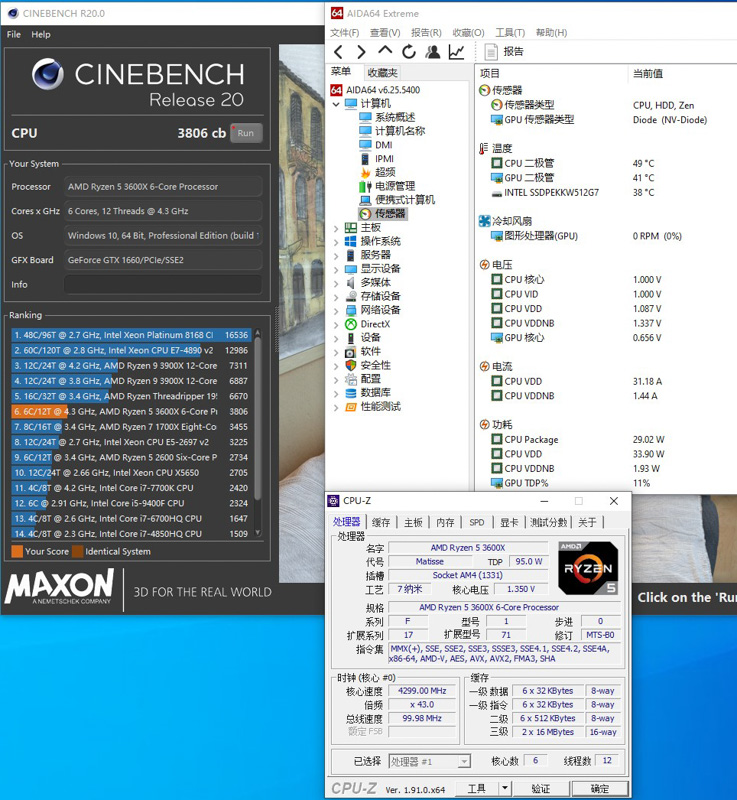737x800 pixels.
Task: Open 关于 tab in CPU-Z
Action: coord(587,522)
